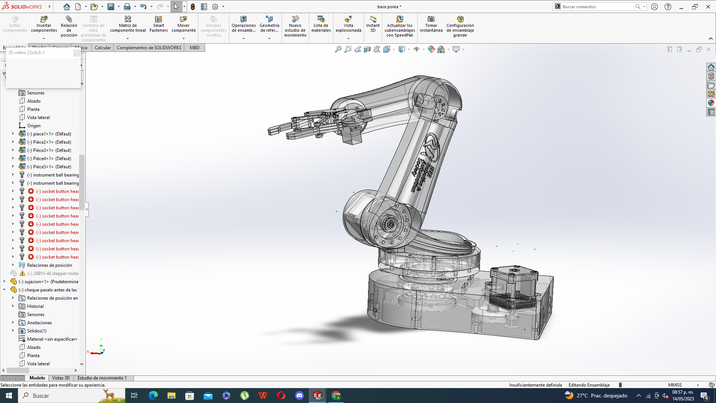
Task: Click Mover componente
Action: point(184,24)
